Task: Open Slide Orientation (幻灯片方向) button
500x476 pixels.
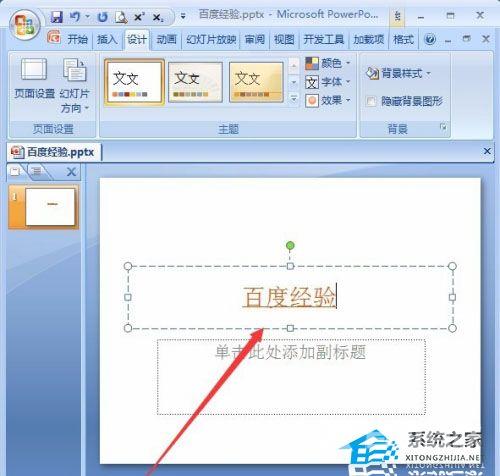Action: point(75,86)
